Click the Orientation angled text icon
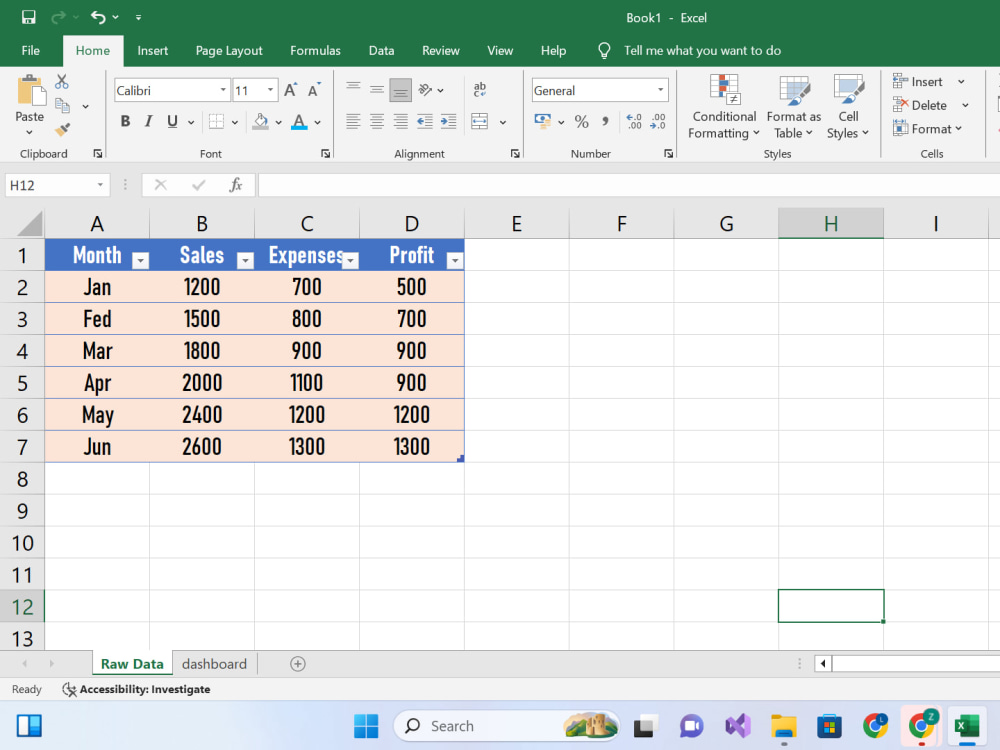Image resolution: width=1000 pixels, height=750 pixels. click(425, 90)
